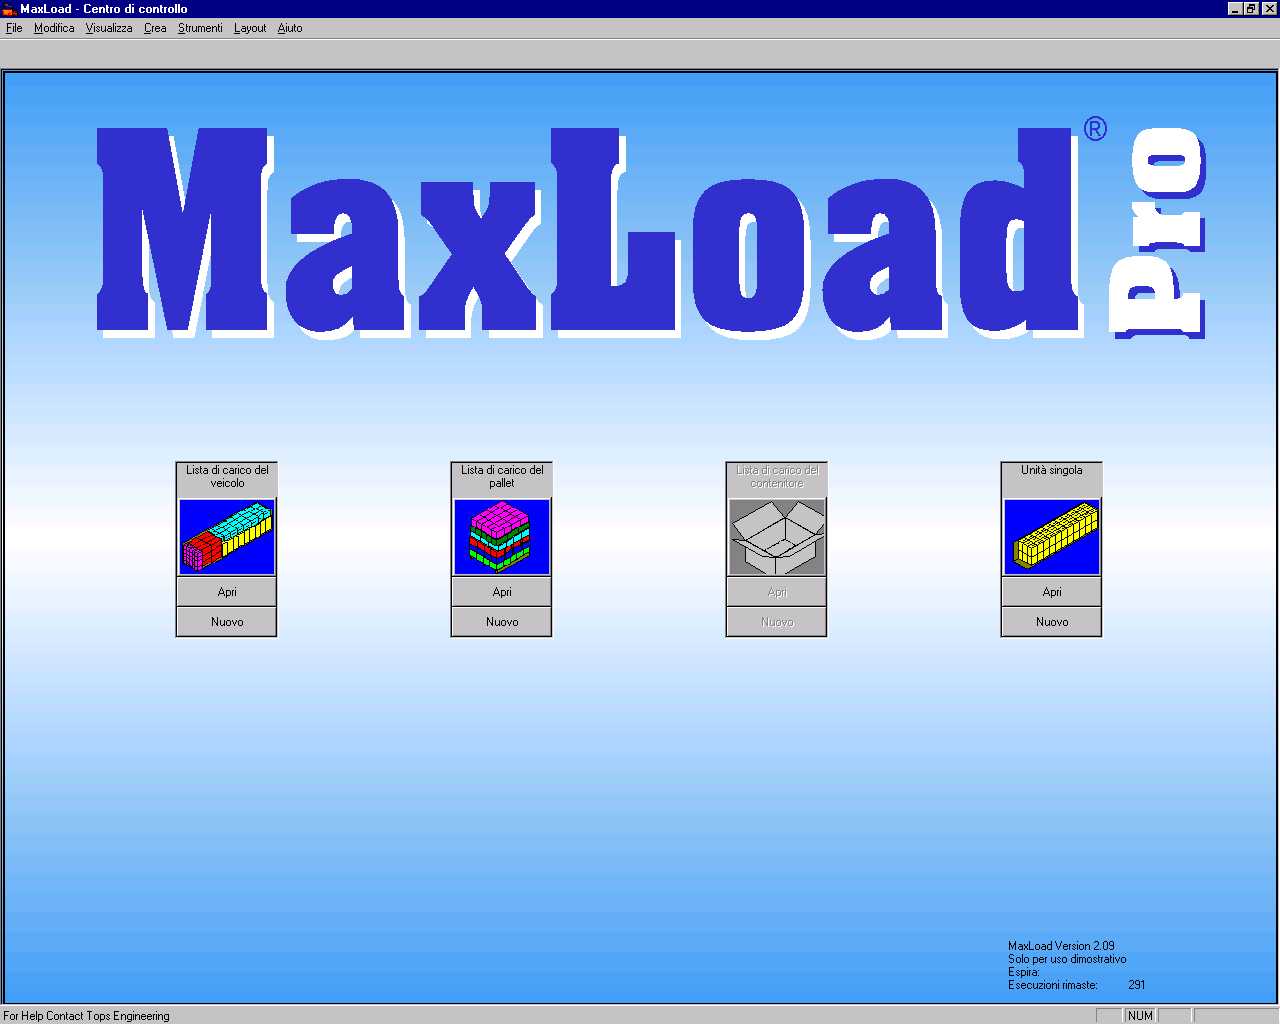Click Nuovo under Lista di carico del pallet
Viewport: 1280px width, 1024px height.
click(502, 622)
